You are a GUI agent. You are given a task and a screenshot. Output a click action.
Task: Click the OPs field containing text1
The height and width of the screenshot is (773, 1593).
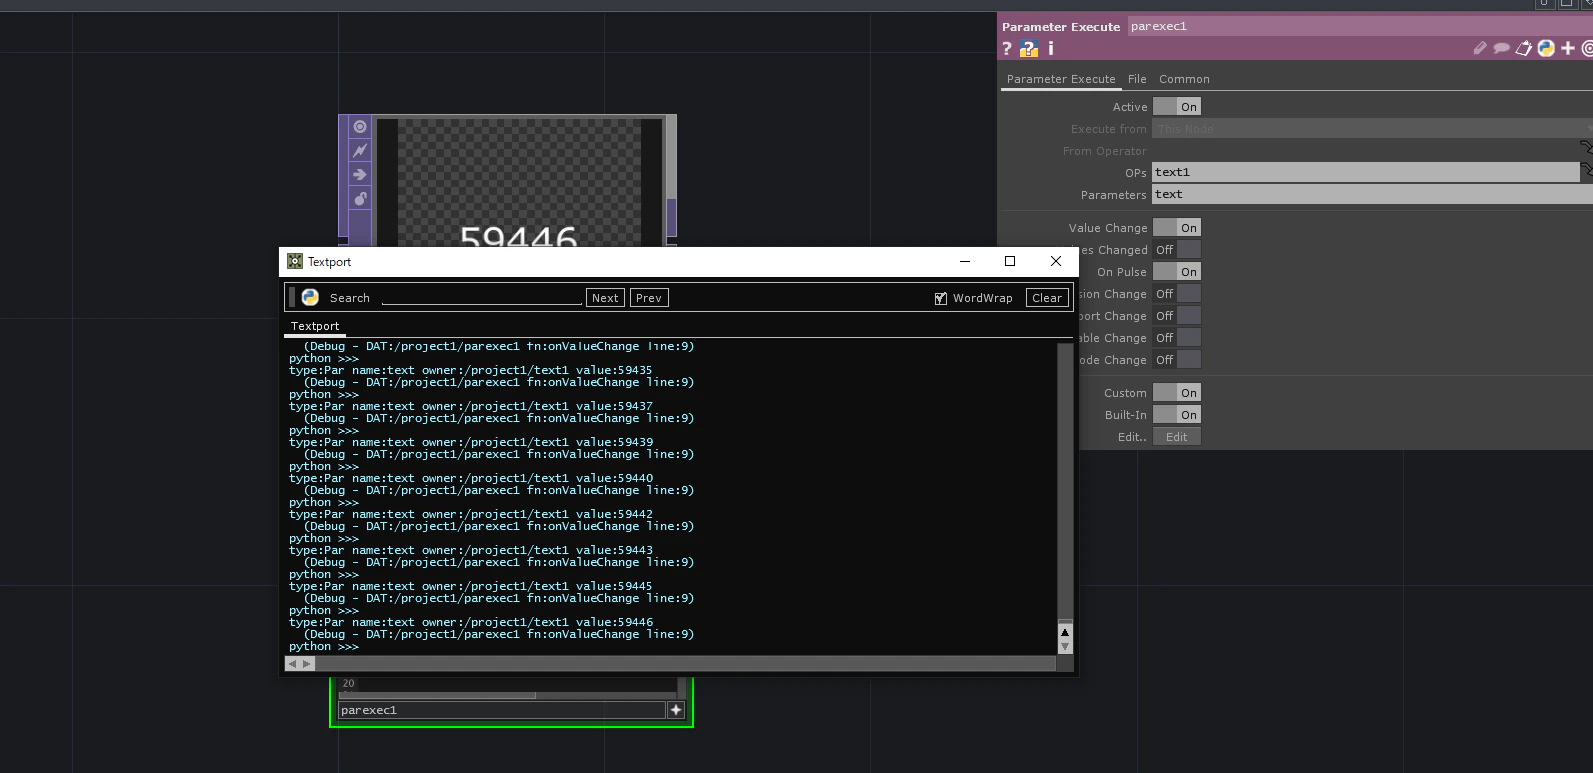[1365, 172]
